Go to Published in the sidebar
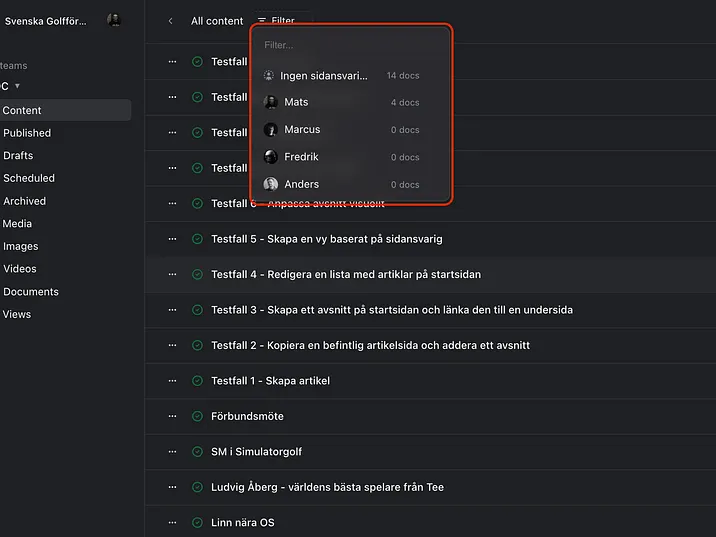This screenshot has width=716, height=537. click(27, 133)
